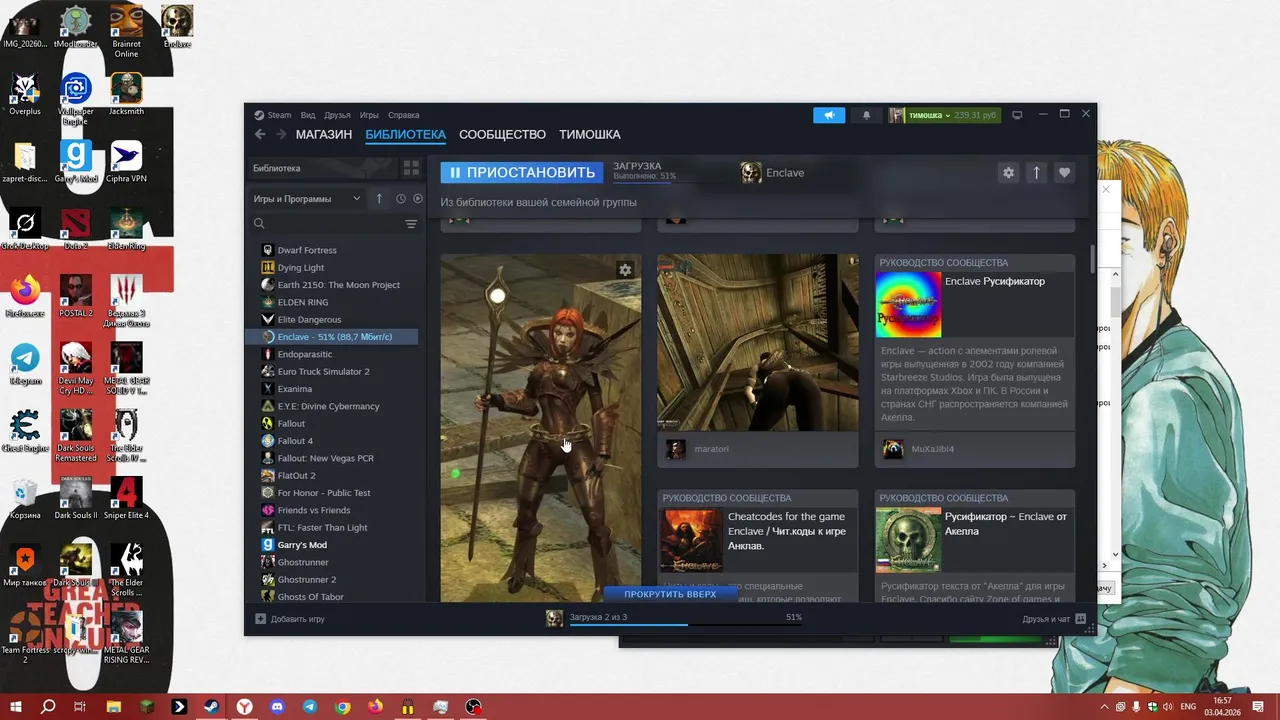Open OBS Studio from the taskbar
This screenshot has width=1280, height=720.
[474, 707]
